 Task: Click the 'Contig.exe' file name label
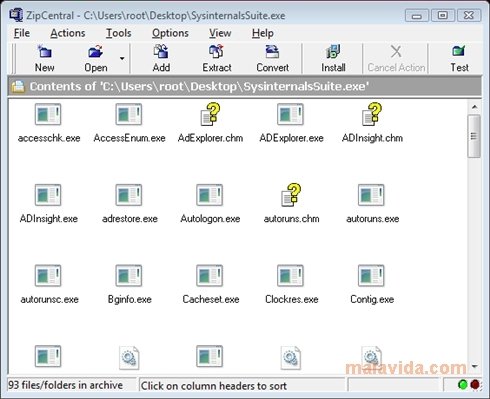point(372,299)
